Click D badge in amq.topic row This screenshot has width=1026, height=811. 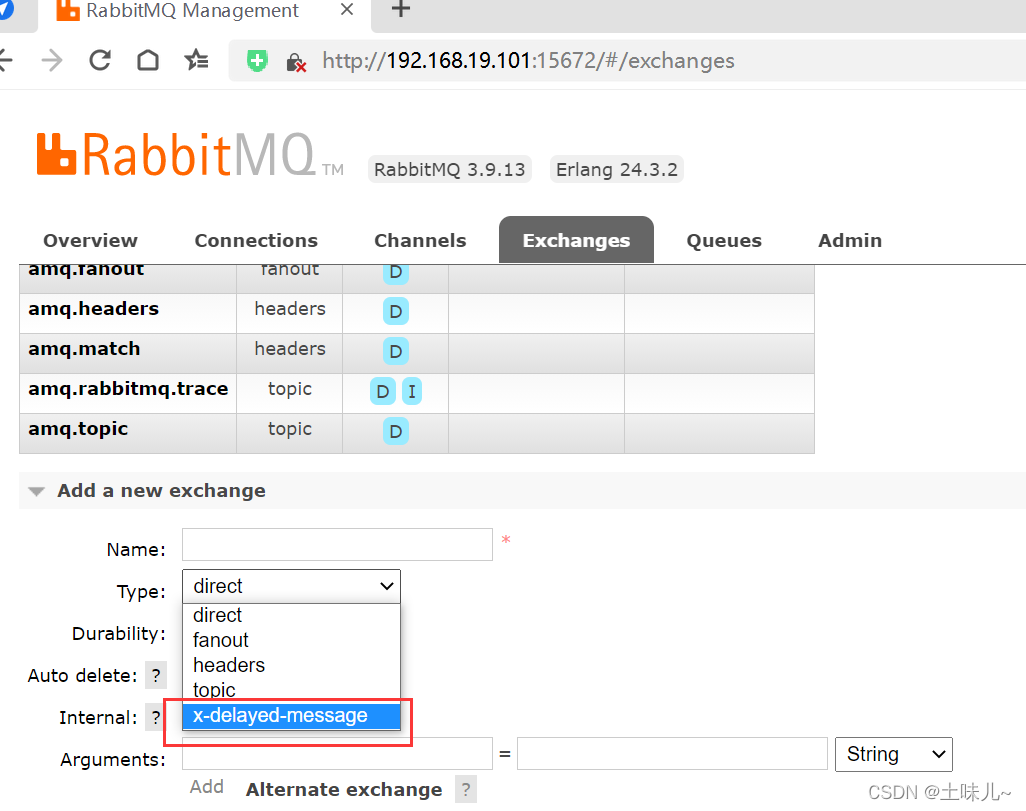[x=396, y=431]
